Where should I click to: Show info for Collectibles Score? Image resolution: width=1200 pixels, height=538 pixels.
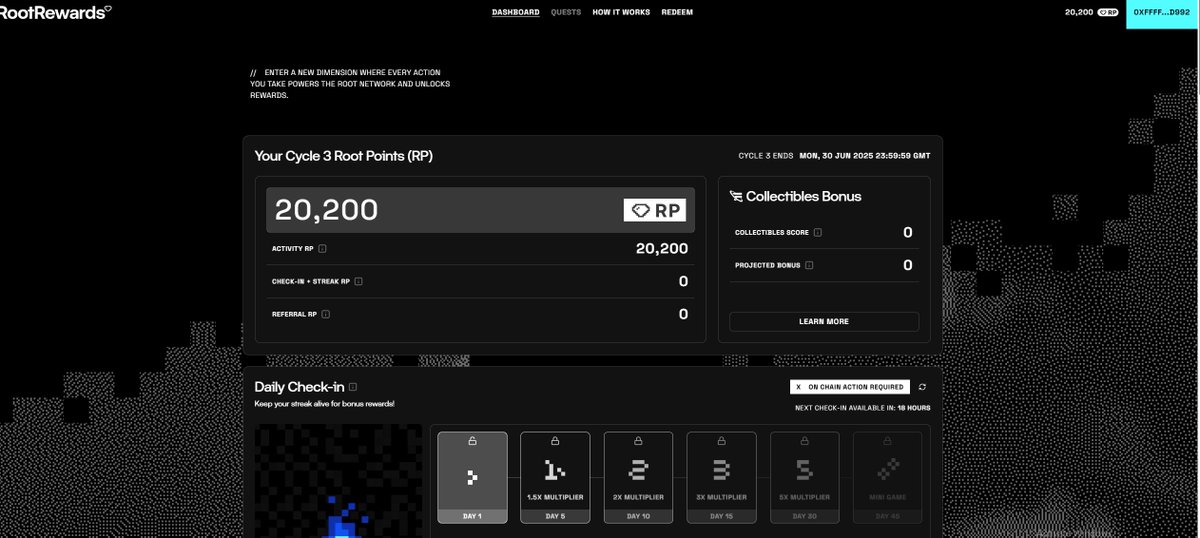coord(818,233)
